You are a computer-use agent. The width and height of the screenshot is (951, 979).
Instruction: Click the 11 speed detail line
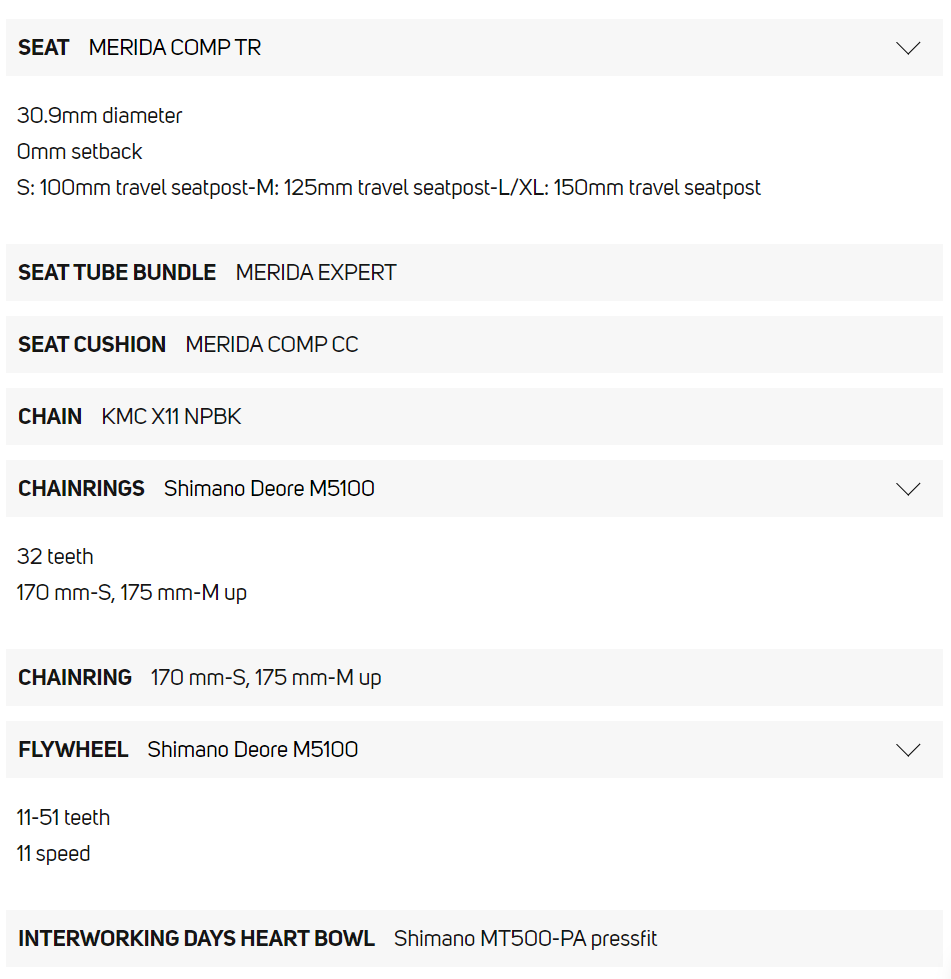54,854
